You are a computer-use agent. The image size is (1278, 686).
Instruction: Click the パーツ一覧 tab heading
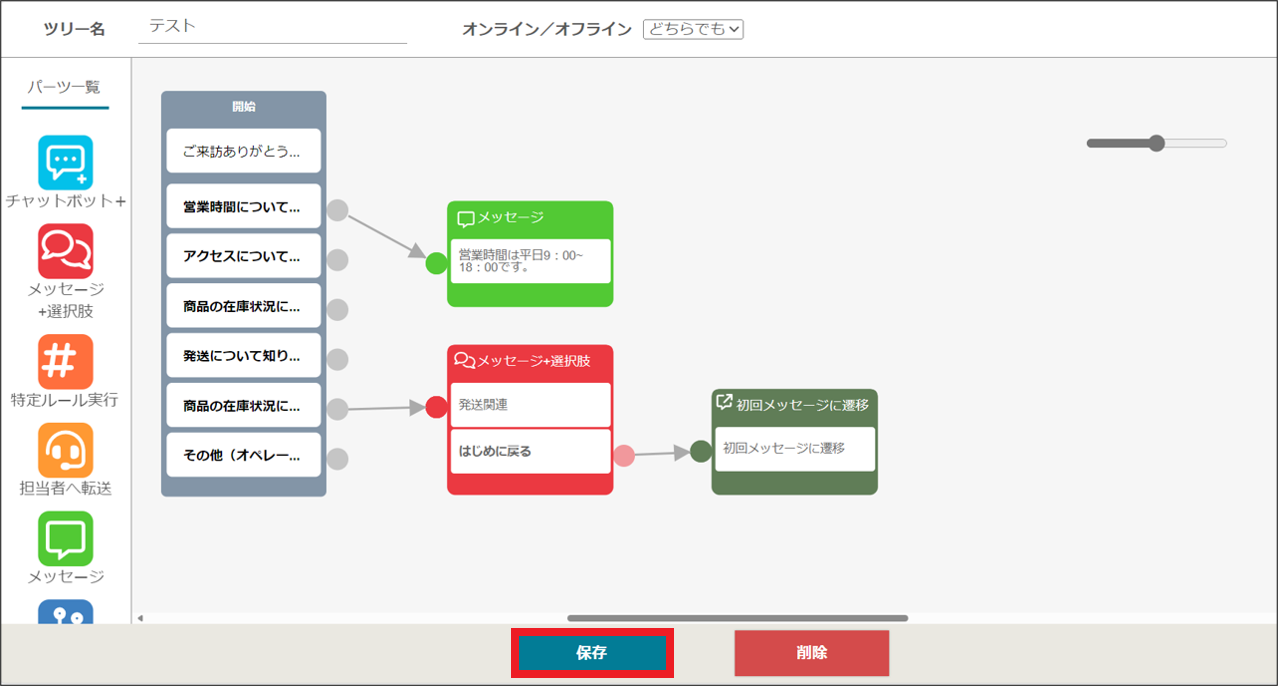[x=64, y=87]
